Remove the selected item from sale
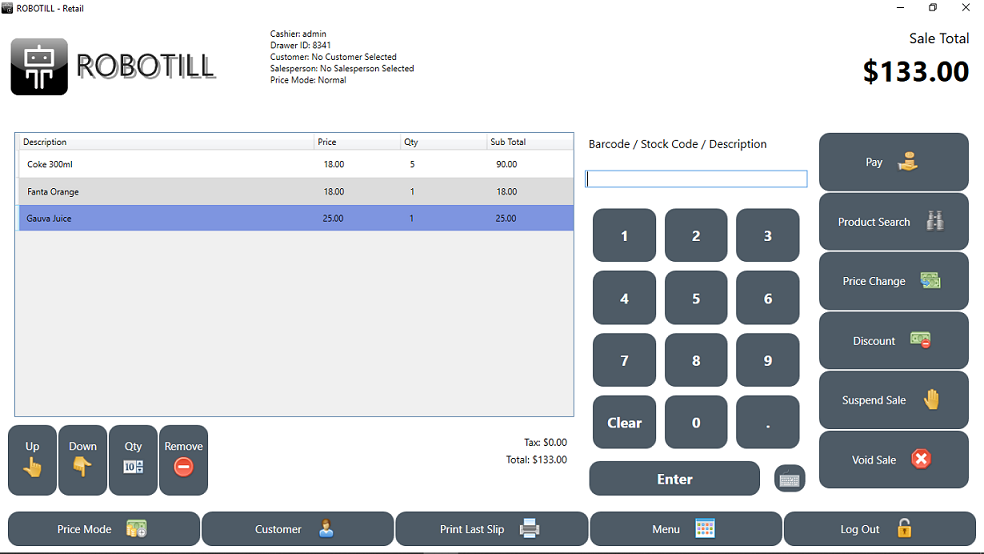The width and height of the screenshot is (984, 554). coord(183,460)
